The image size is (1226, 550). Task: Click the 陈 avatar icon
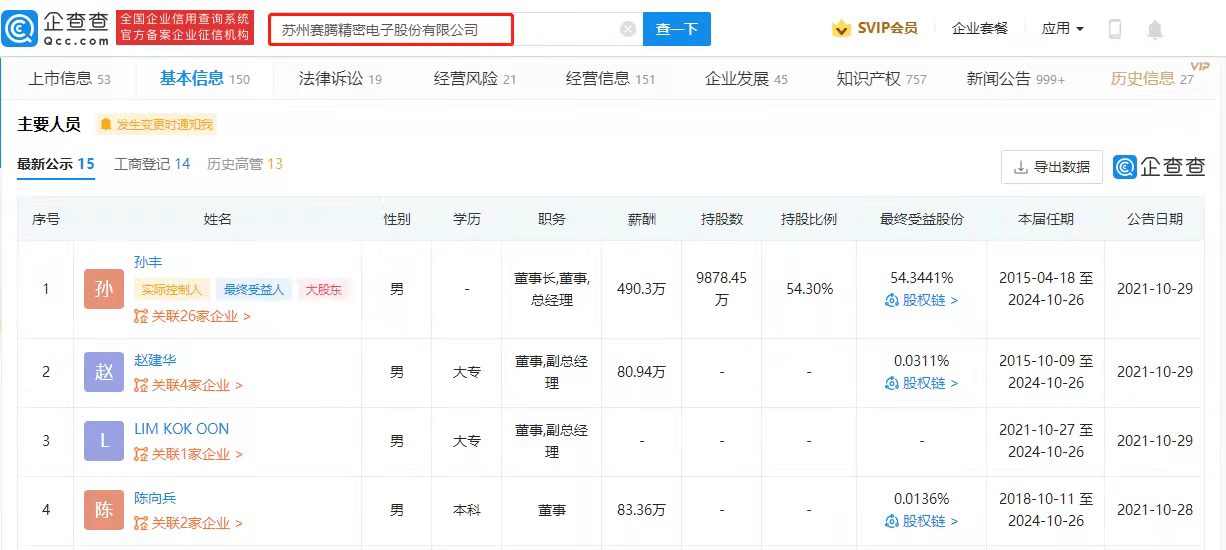pos(104,510)
